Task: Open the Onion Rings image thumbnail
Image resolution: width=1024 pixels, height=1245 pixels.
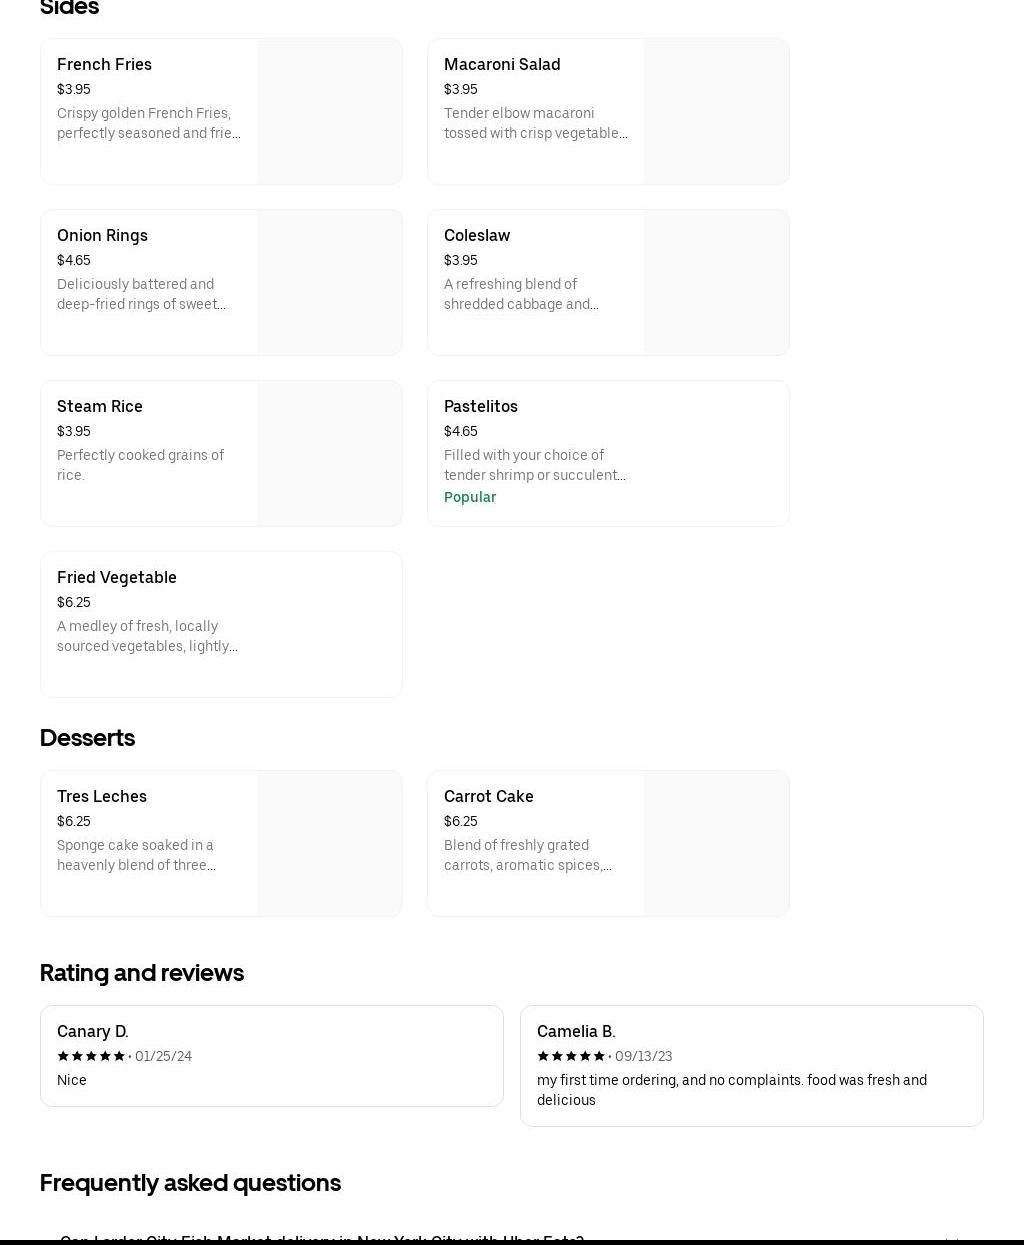Action: 329,283
